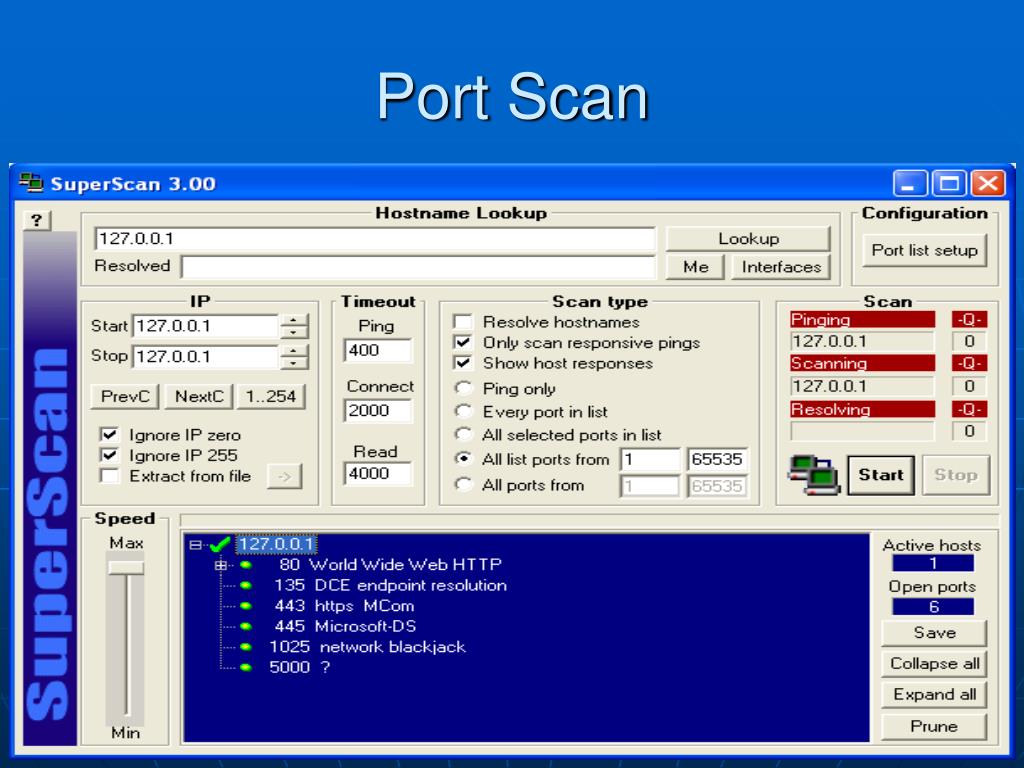The image size is (1024, 768).
Task: Click the Resolved text field
Action: pos(419,267)
